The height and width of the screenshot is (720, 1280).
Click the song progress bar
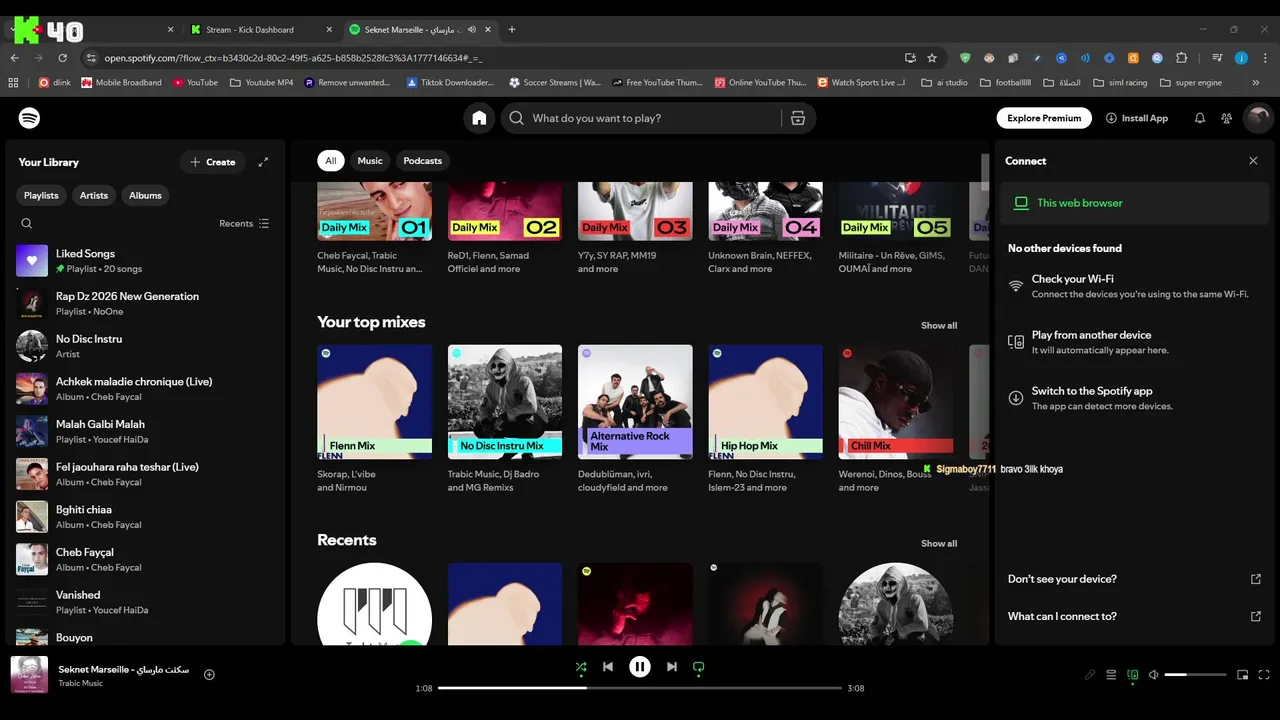pyautogui.click(x=640, y=688)
